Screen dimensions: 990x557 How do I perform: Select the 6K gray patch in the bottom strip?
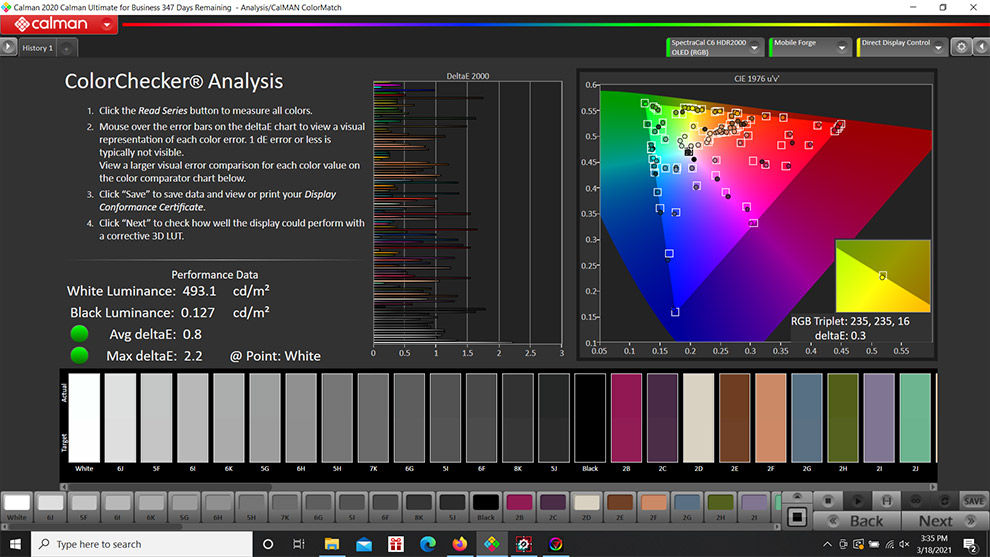pos(151,506)
